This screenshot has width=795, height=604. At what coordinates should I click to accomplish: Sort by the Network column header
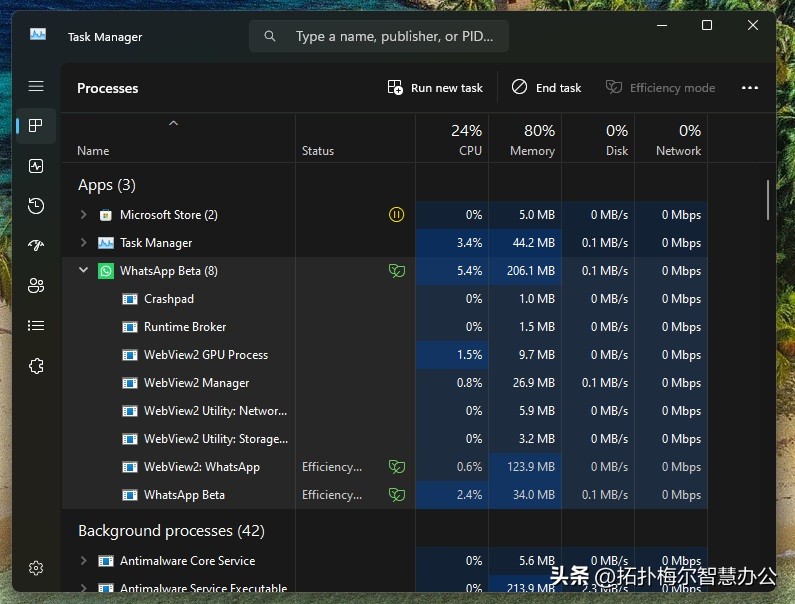coord(671,139)
